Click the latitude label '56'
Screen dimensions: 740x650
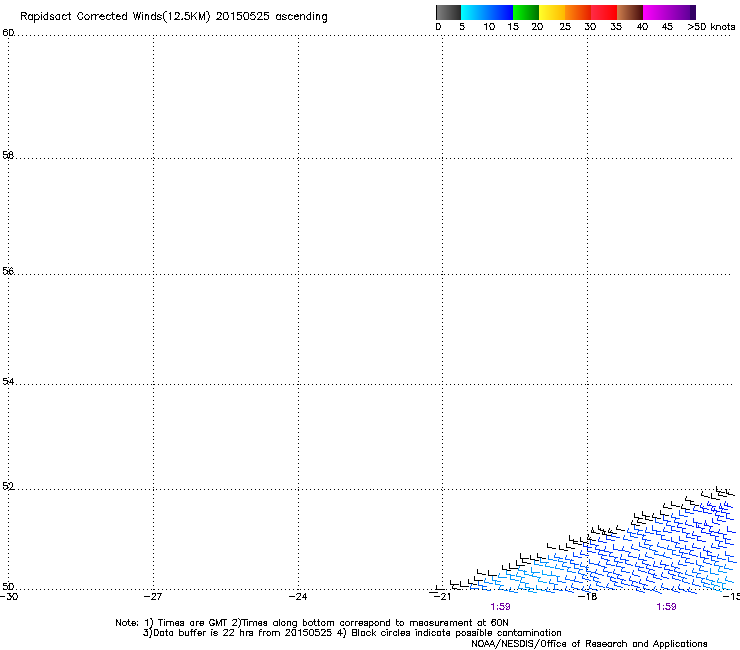(x=8, y=271)
